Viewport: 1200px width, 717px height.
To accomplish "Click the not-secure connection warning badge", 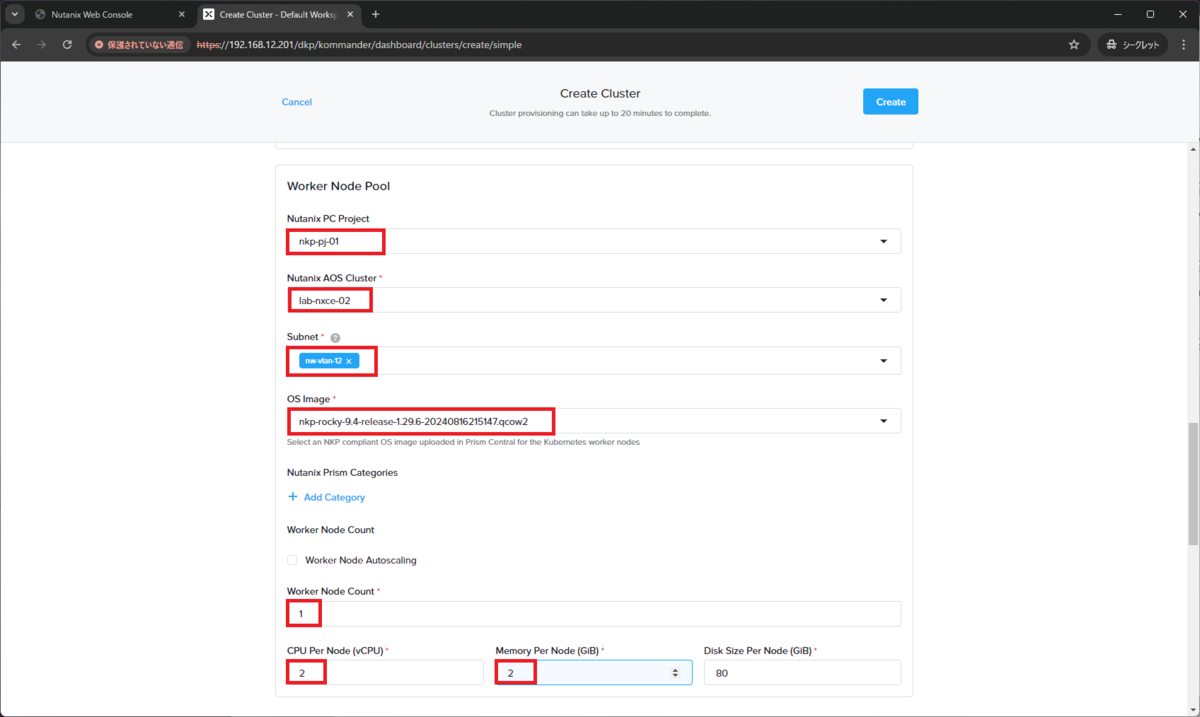I will [138, 45].
